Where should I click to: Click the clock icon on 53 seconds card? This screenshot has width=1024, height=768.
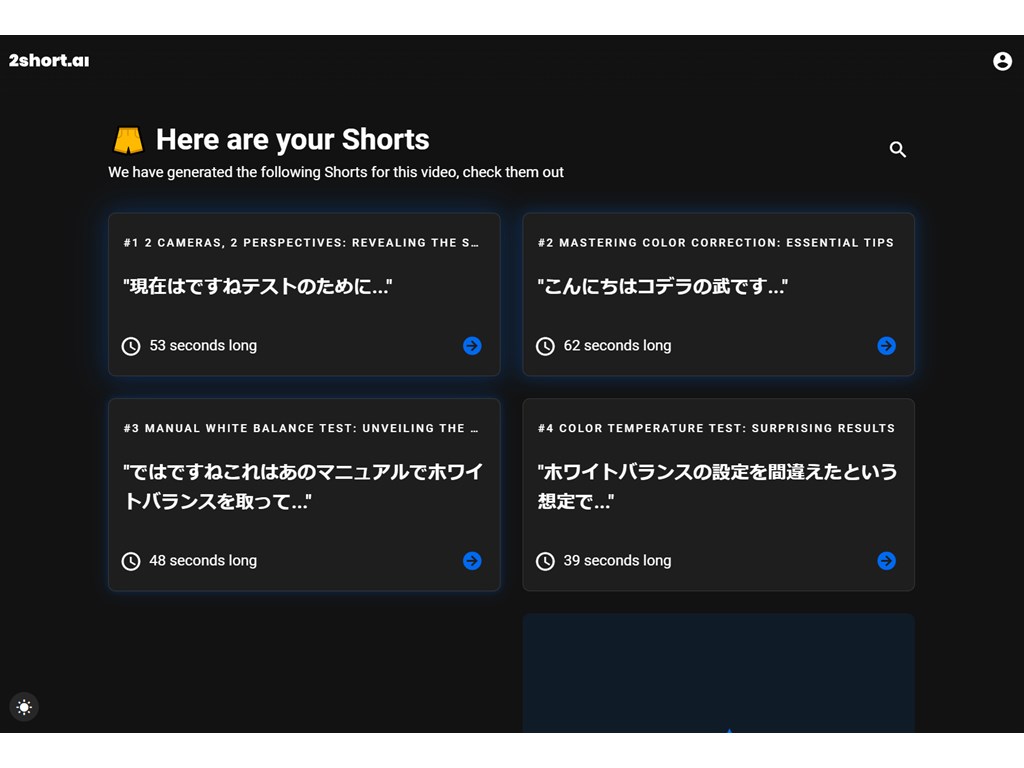[x=131, y=346]
